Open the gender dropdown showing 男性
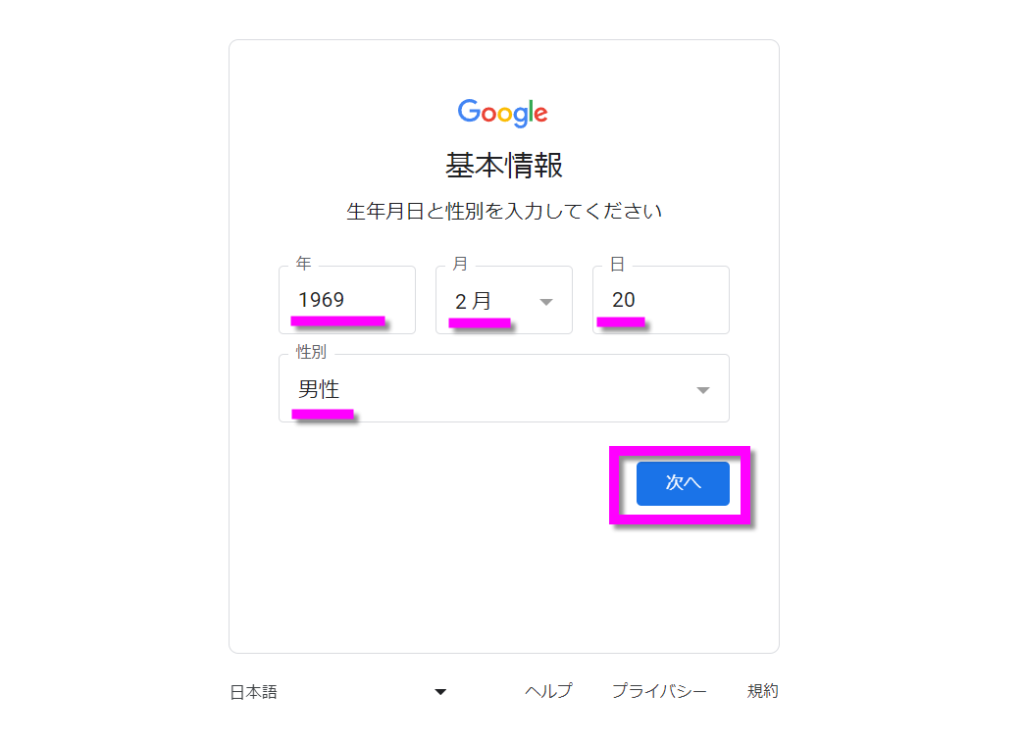Image resolution: width=1024 pixels, height=743 pixels. (504, 388)
